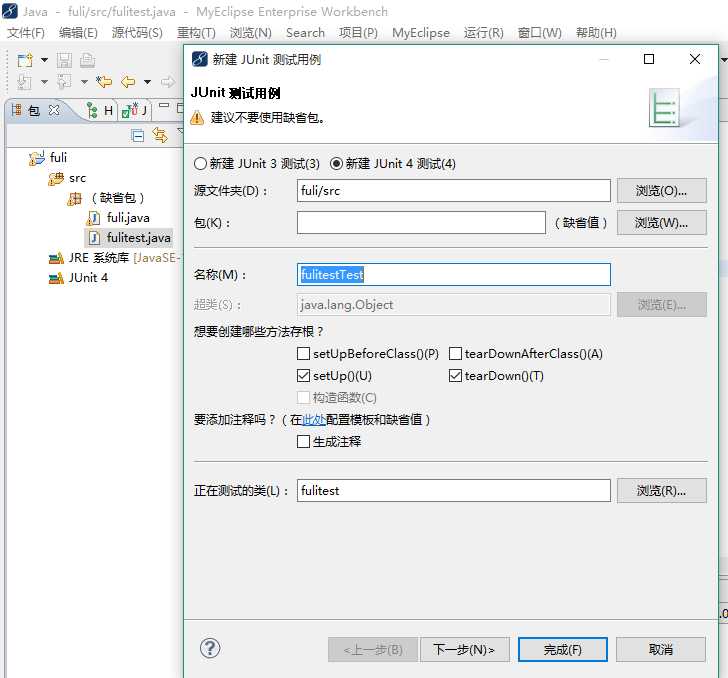The width and height of the screenshot is (728, 678).
Task: Click the Previous Annotation toolbar icon
Action: point(64,82)
